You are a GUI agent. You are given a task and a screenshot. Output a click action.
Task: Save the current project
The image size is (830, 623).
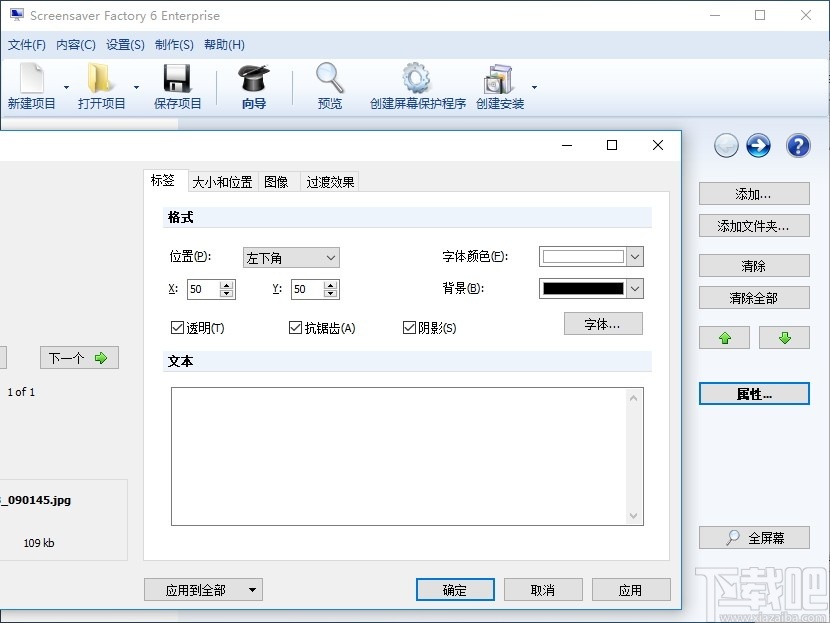177,85
